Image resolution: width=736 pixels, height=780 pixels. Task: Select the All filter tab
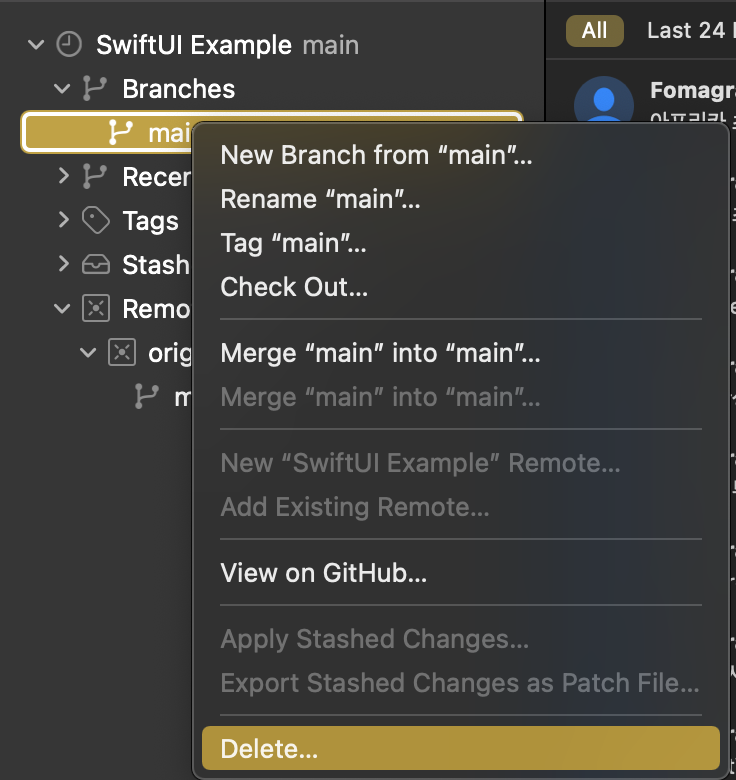pos(594,30)
